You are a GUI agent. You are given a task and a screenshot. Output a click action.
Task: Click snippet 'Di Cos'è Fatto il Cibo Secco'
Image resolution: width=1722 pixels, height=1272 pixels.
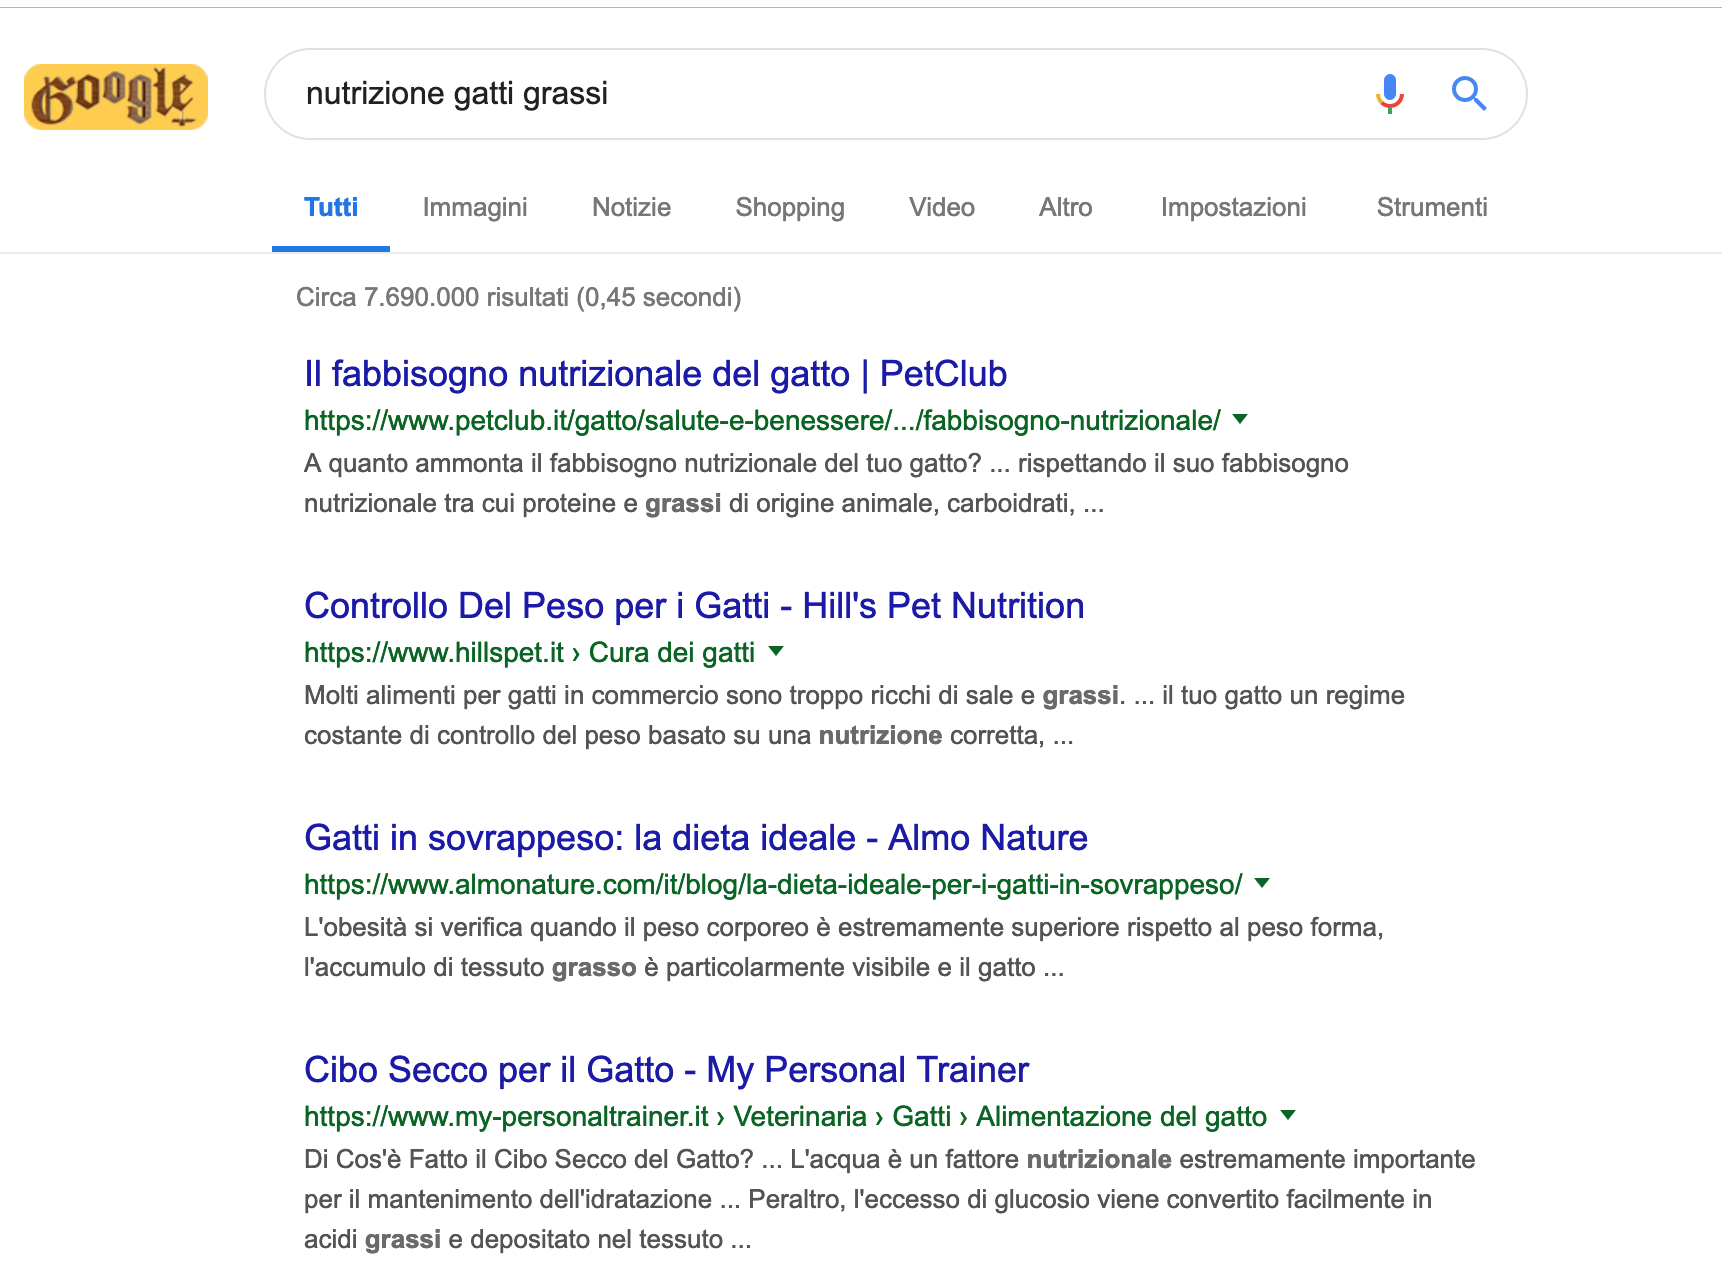click(x=889, y=1199)
